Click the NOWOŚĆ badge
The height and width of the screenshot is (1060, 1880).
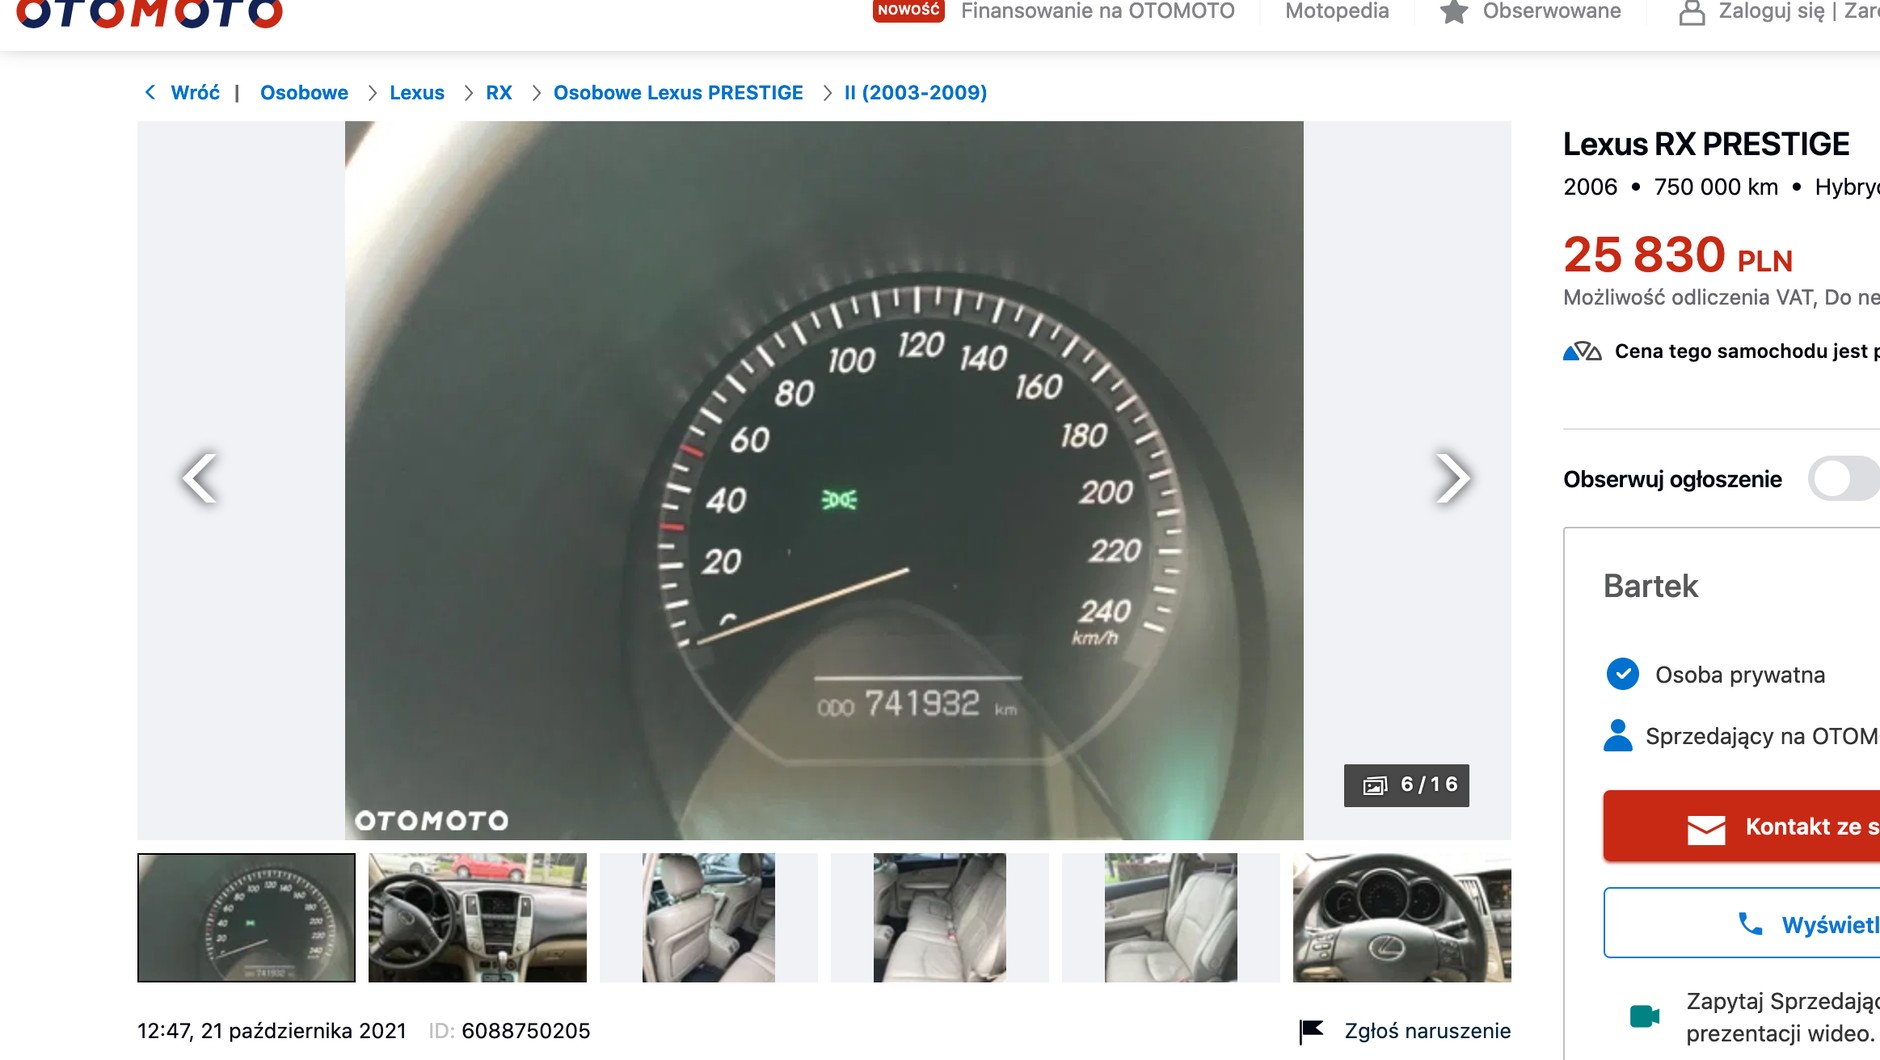click(908, 10)
